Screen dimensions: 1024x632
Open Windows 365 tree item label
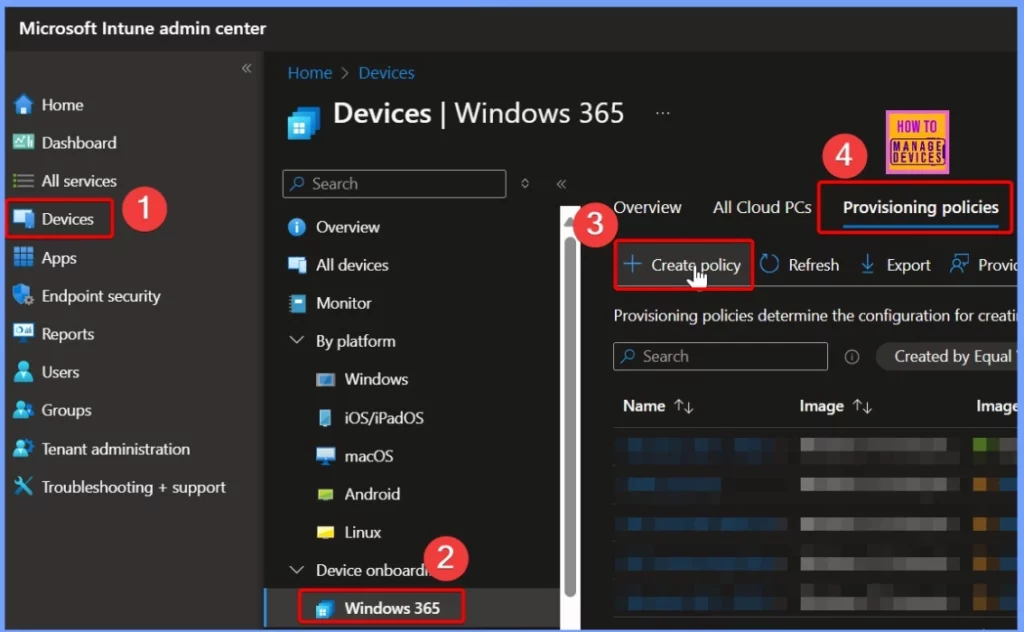click(x=392, y=608)
